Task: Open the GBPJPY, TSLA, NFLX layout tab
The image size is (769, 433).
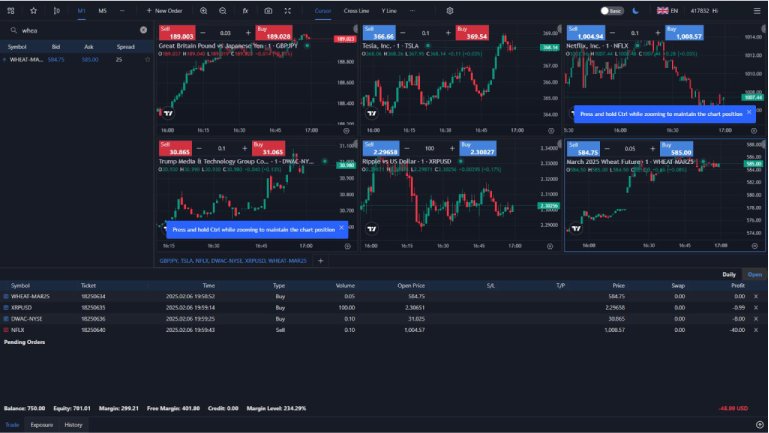Action: [233, 261]
